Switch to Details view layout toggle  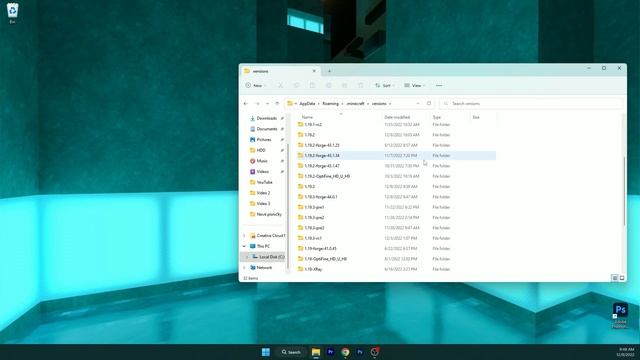tap(615, 278)
